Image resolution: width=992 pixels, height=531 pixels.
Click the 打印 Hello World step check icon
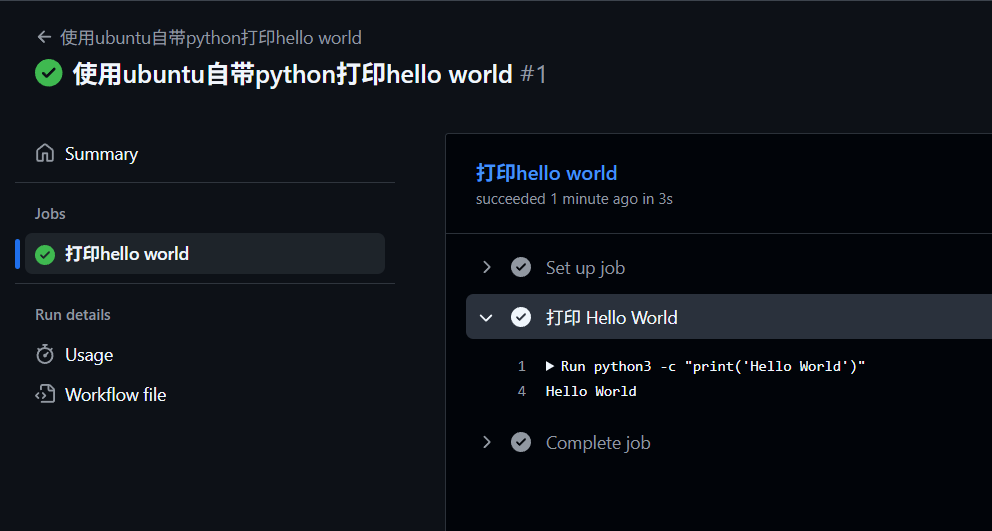coord(521,317)
